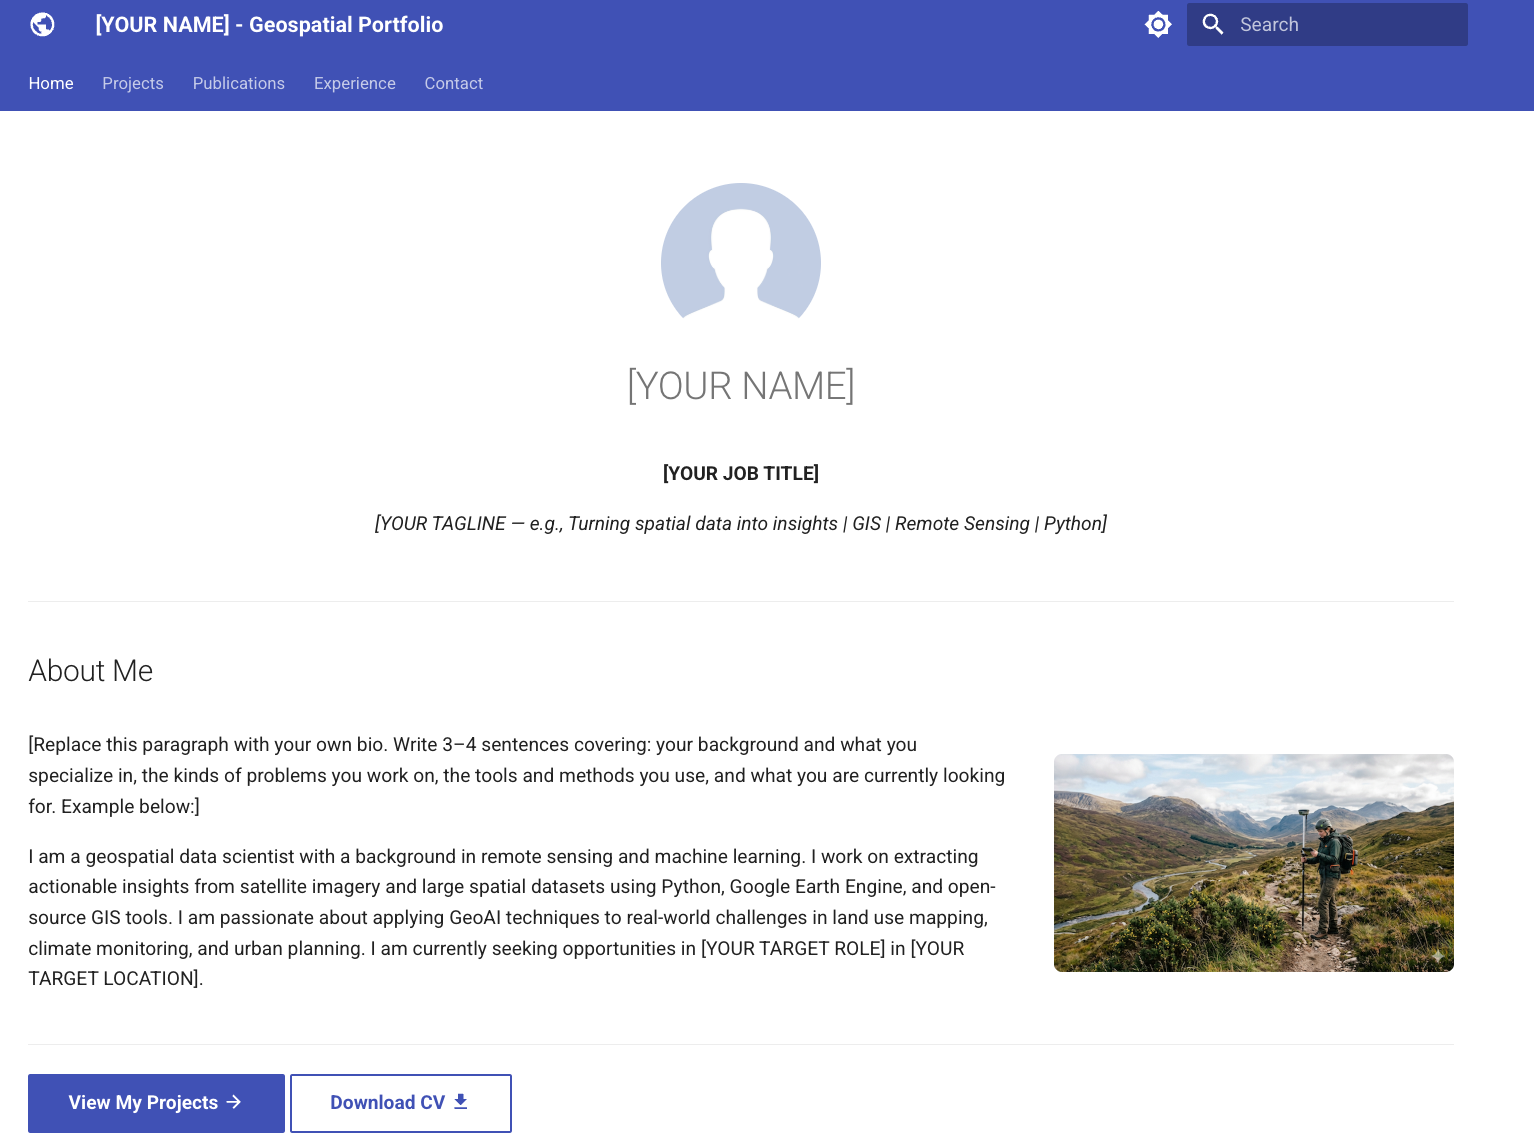This screenshot has height=1144, width=1534.
Task: Click the [YOUR JOB TITLE] text
Action: [x=740, y=473]
